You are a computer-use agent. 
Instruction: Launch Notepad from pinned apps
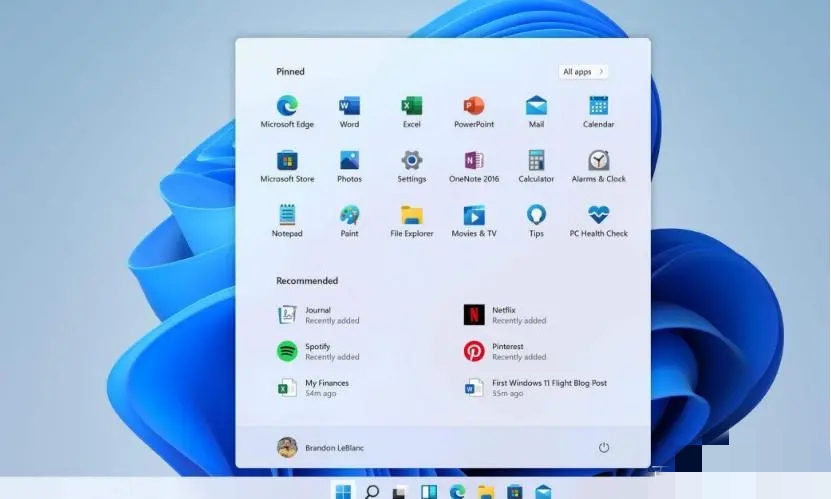click(287, 221)
